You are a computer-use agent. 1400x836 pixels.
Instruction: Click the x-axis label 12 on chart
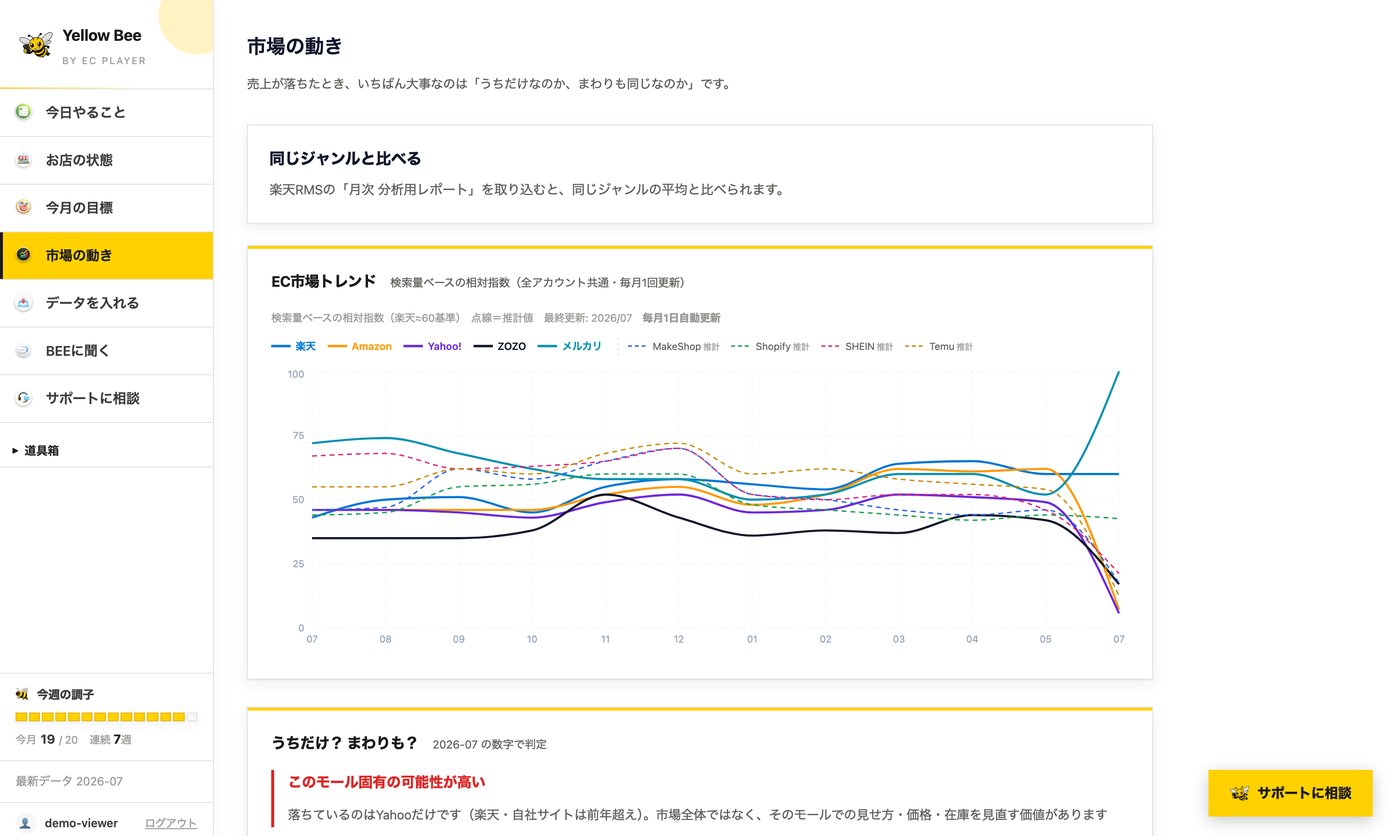[679, 639]
